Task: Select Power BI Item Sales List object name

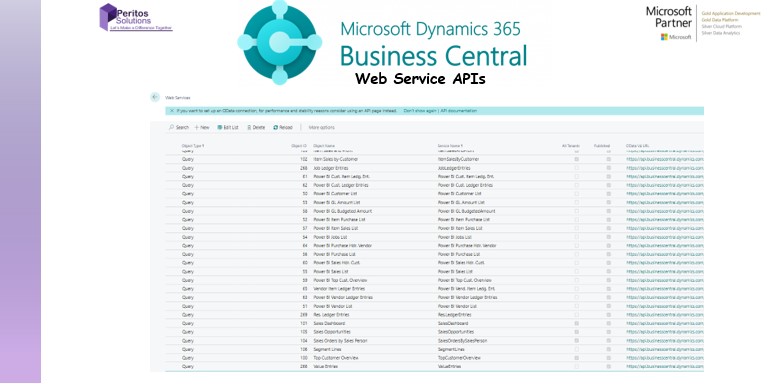Action: click(x=336, y=228)
